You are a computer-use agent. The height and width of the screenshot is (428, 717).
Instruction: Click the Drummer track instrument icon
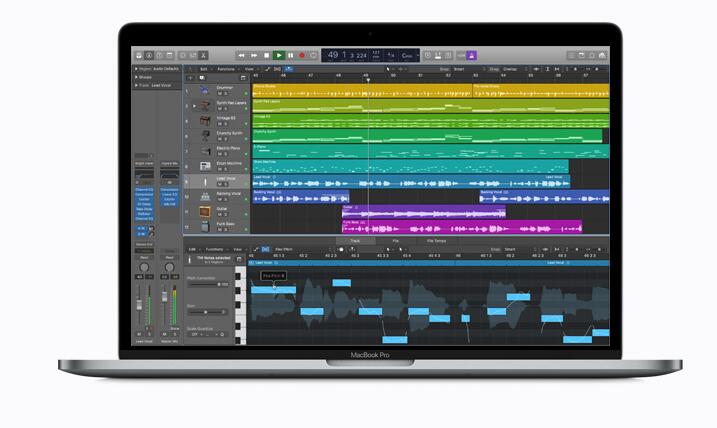pos(204,90)
